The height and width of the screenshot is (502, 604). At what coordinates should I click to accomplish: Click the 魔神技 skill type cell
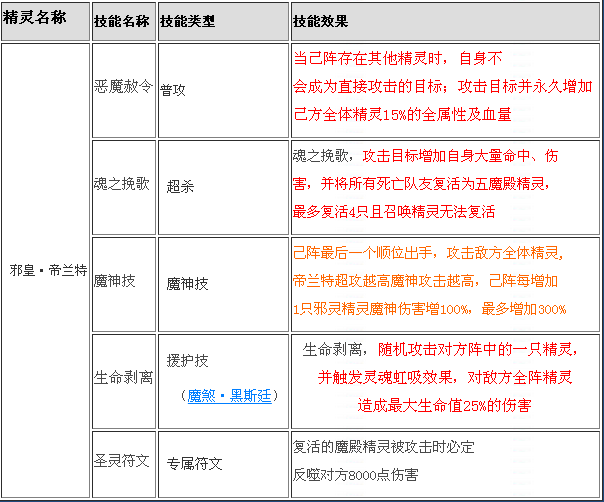[x=223, y=284]
